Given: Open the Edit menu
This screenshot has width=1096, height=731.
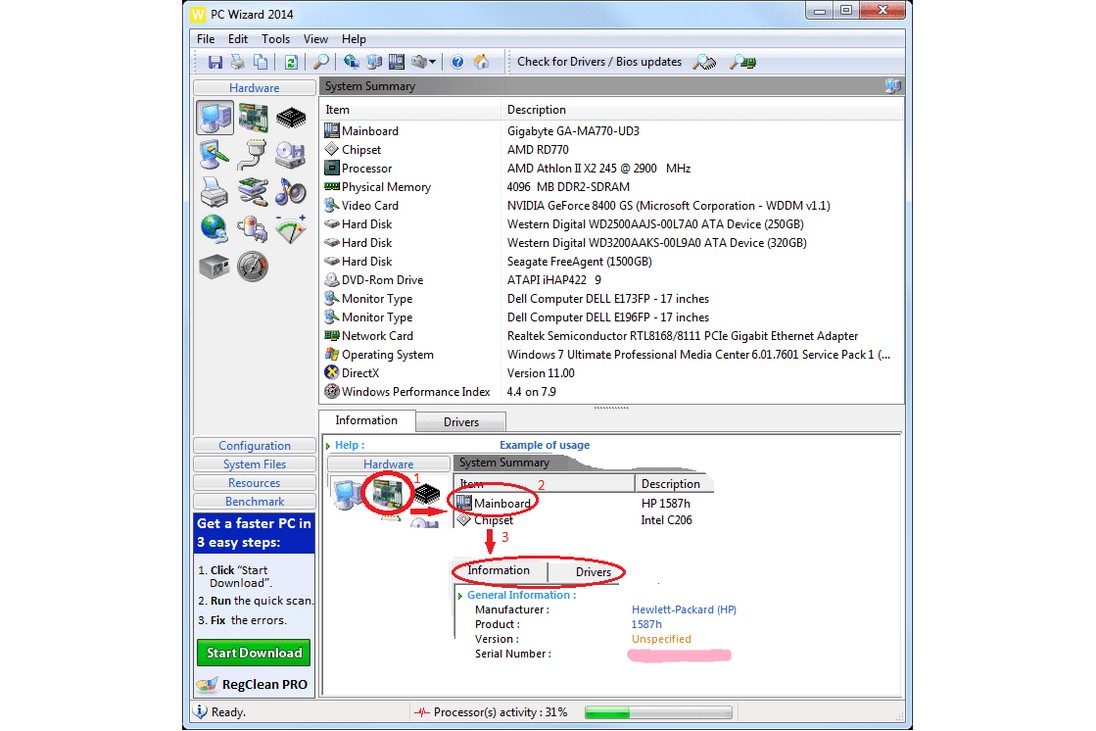Looking at the screenshot, I should coord(238,39).
